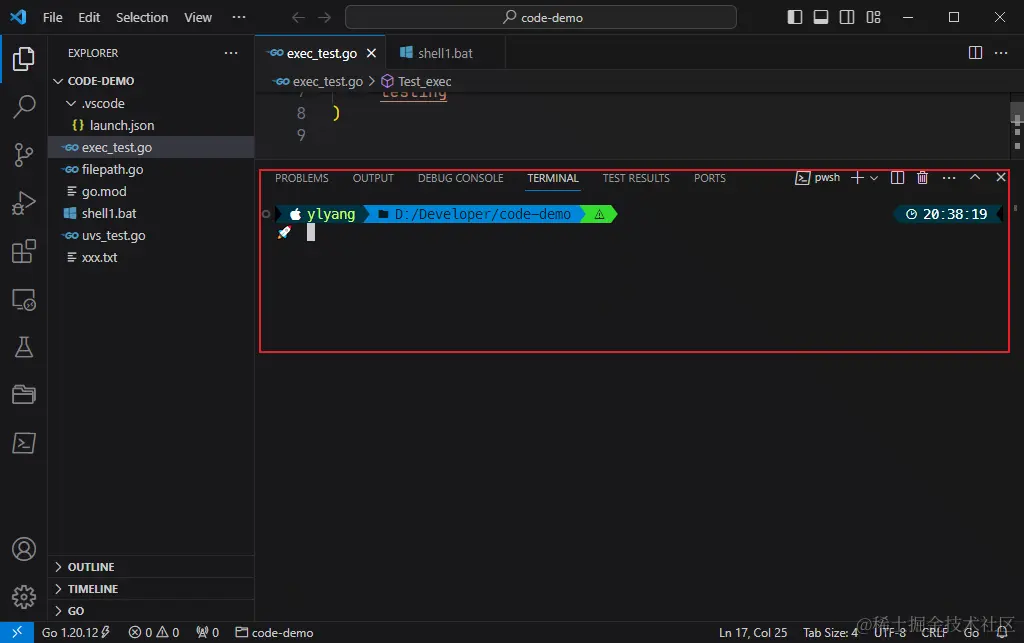Click the remote window status bar icon
Viewport: 1024px width, 643px height.
point(17,632)
